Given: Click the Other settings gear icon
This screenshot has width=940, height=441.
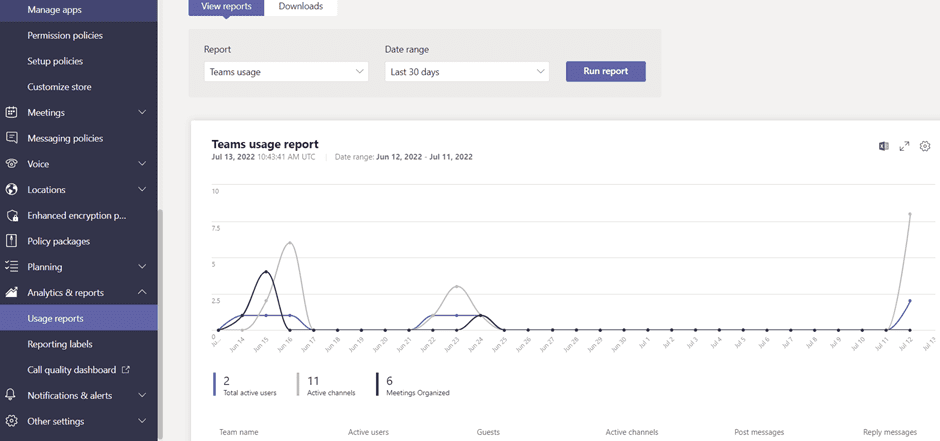Looking at the screenshot, I should tap(11, 421).
